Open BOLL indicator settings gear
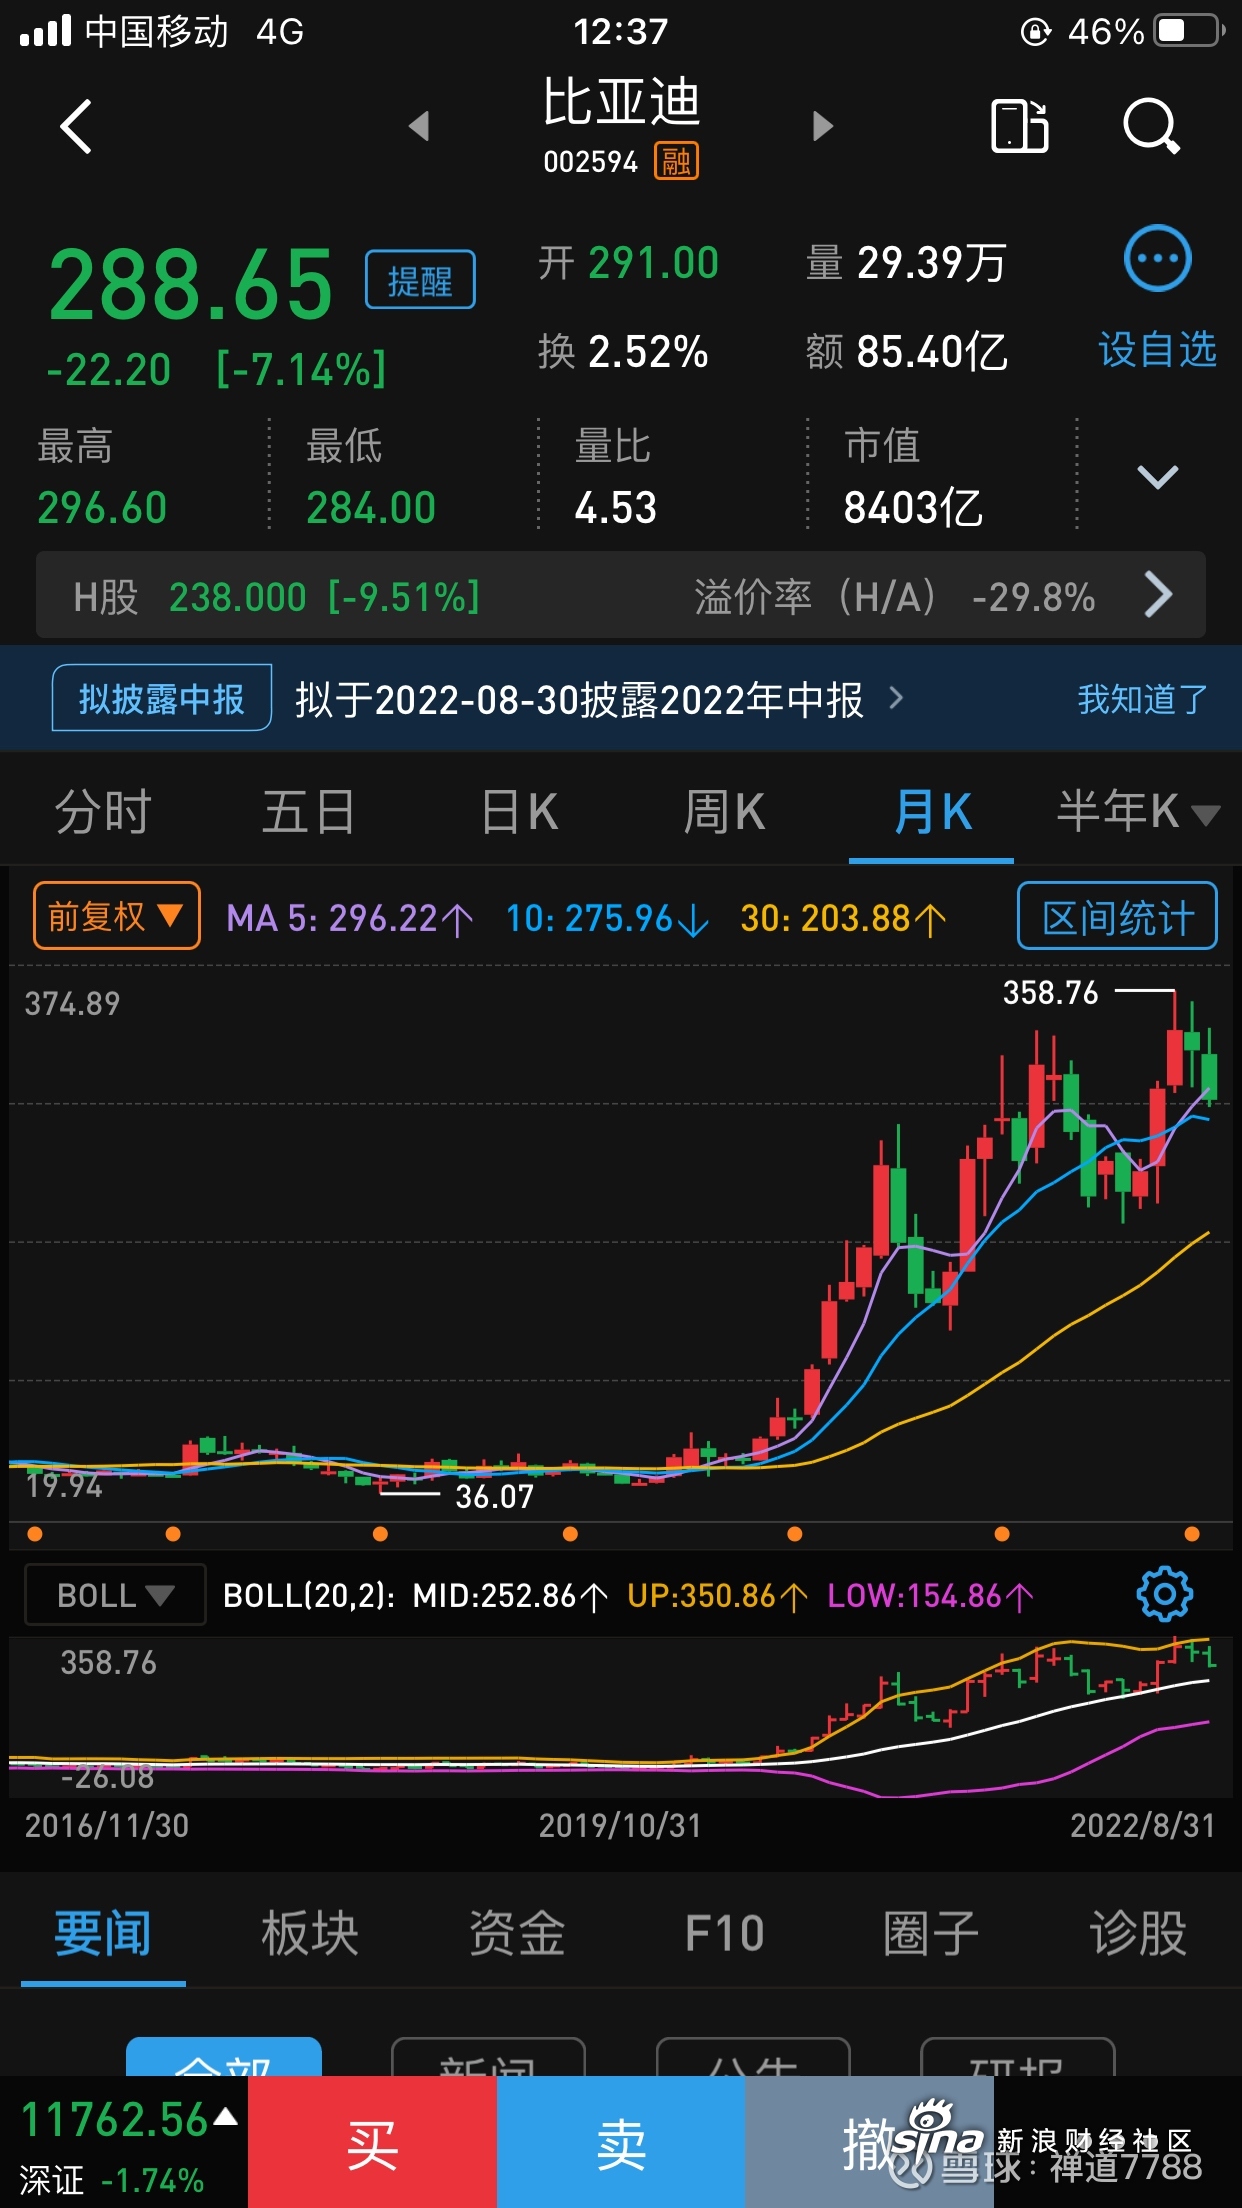Screen dimensions: 1242x2208 tap(1165, 1594)
